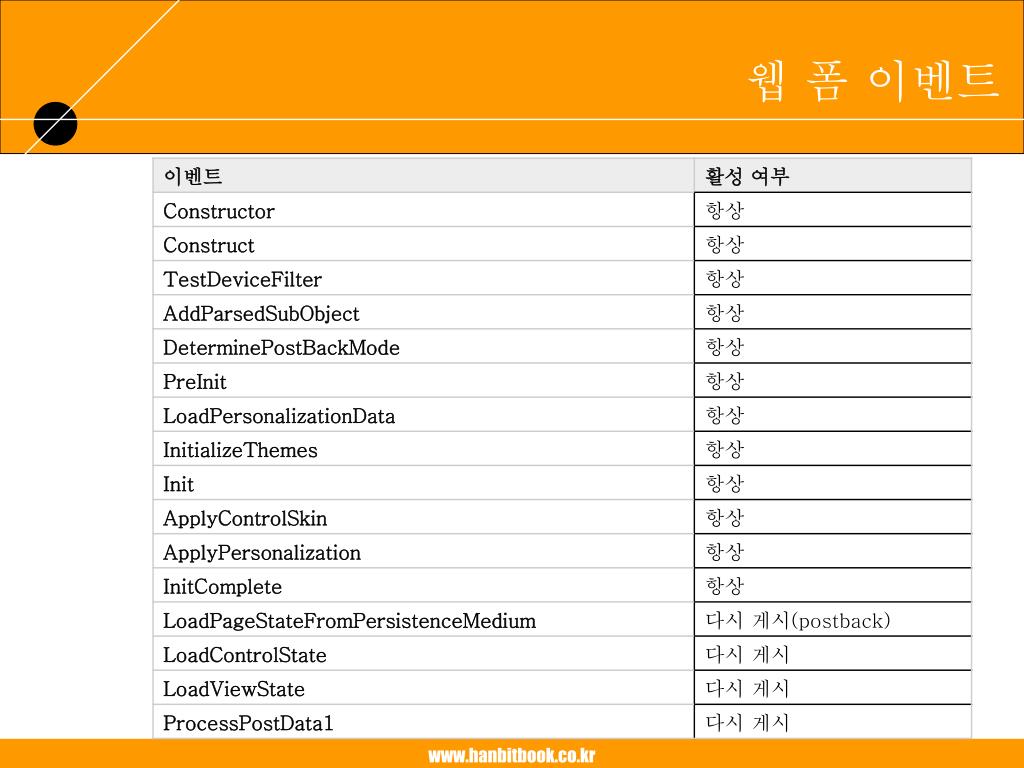Click '항상' in the InitializeThemes row
The height and width of the screenshot is (768, 1024).
coord(725,449)
